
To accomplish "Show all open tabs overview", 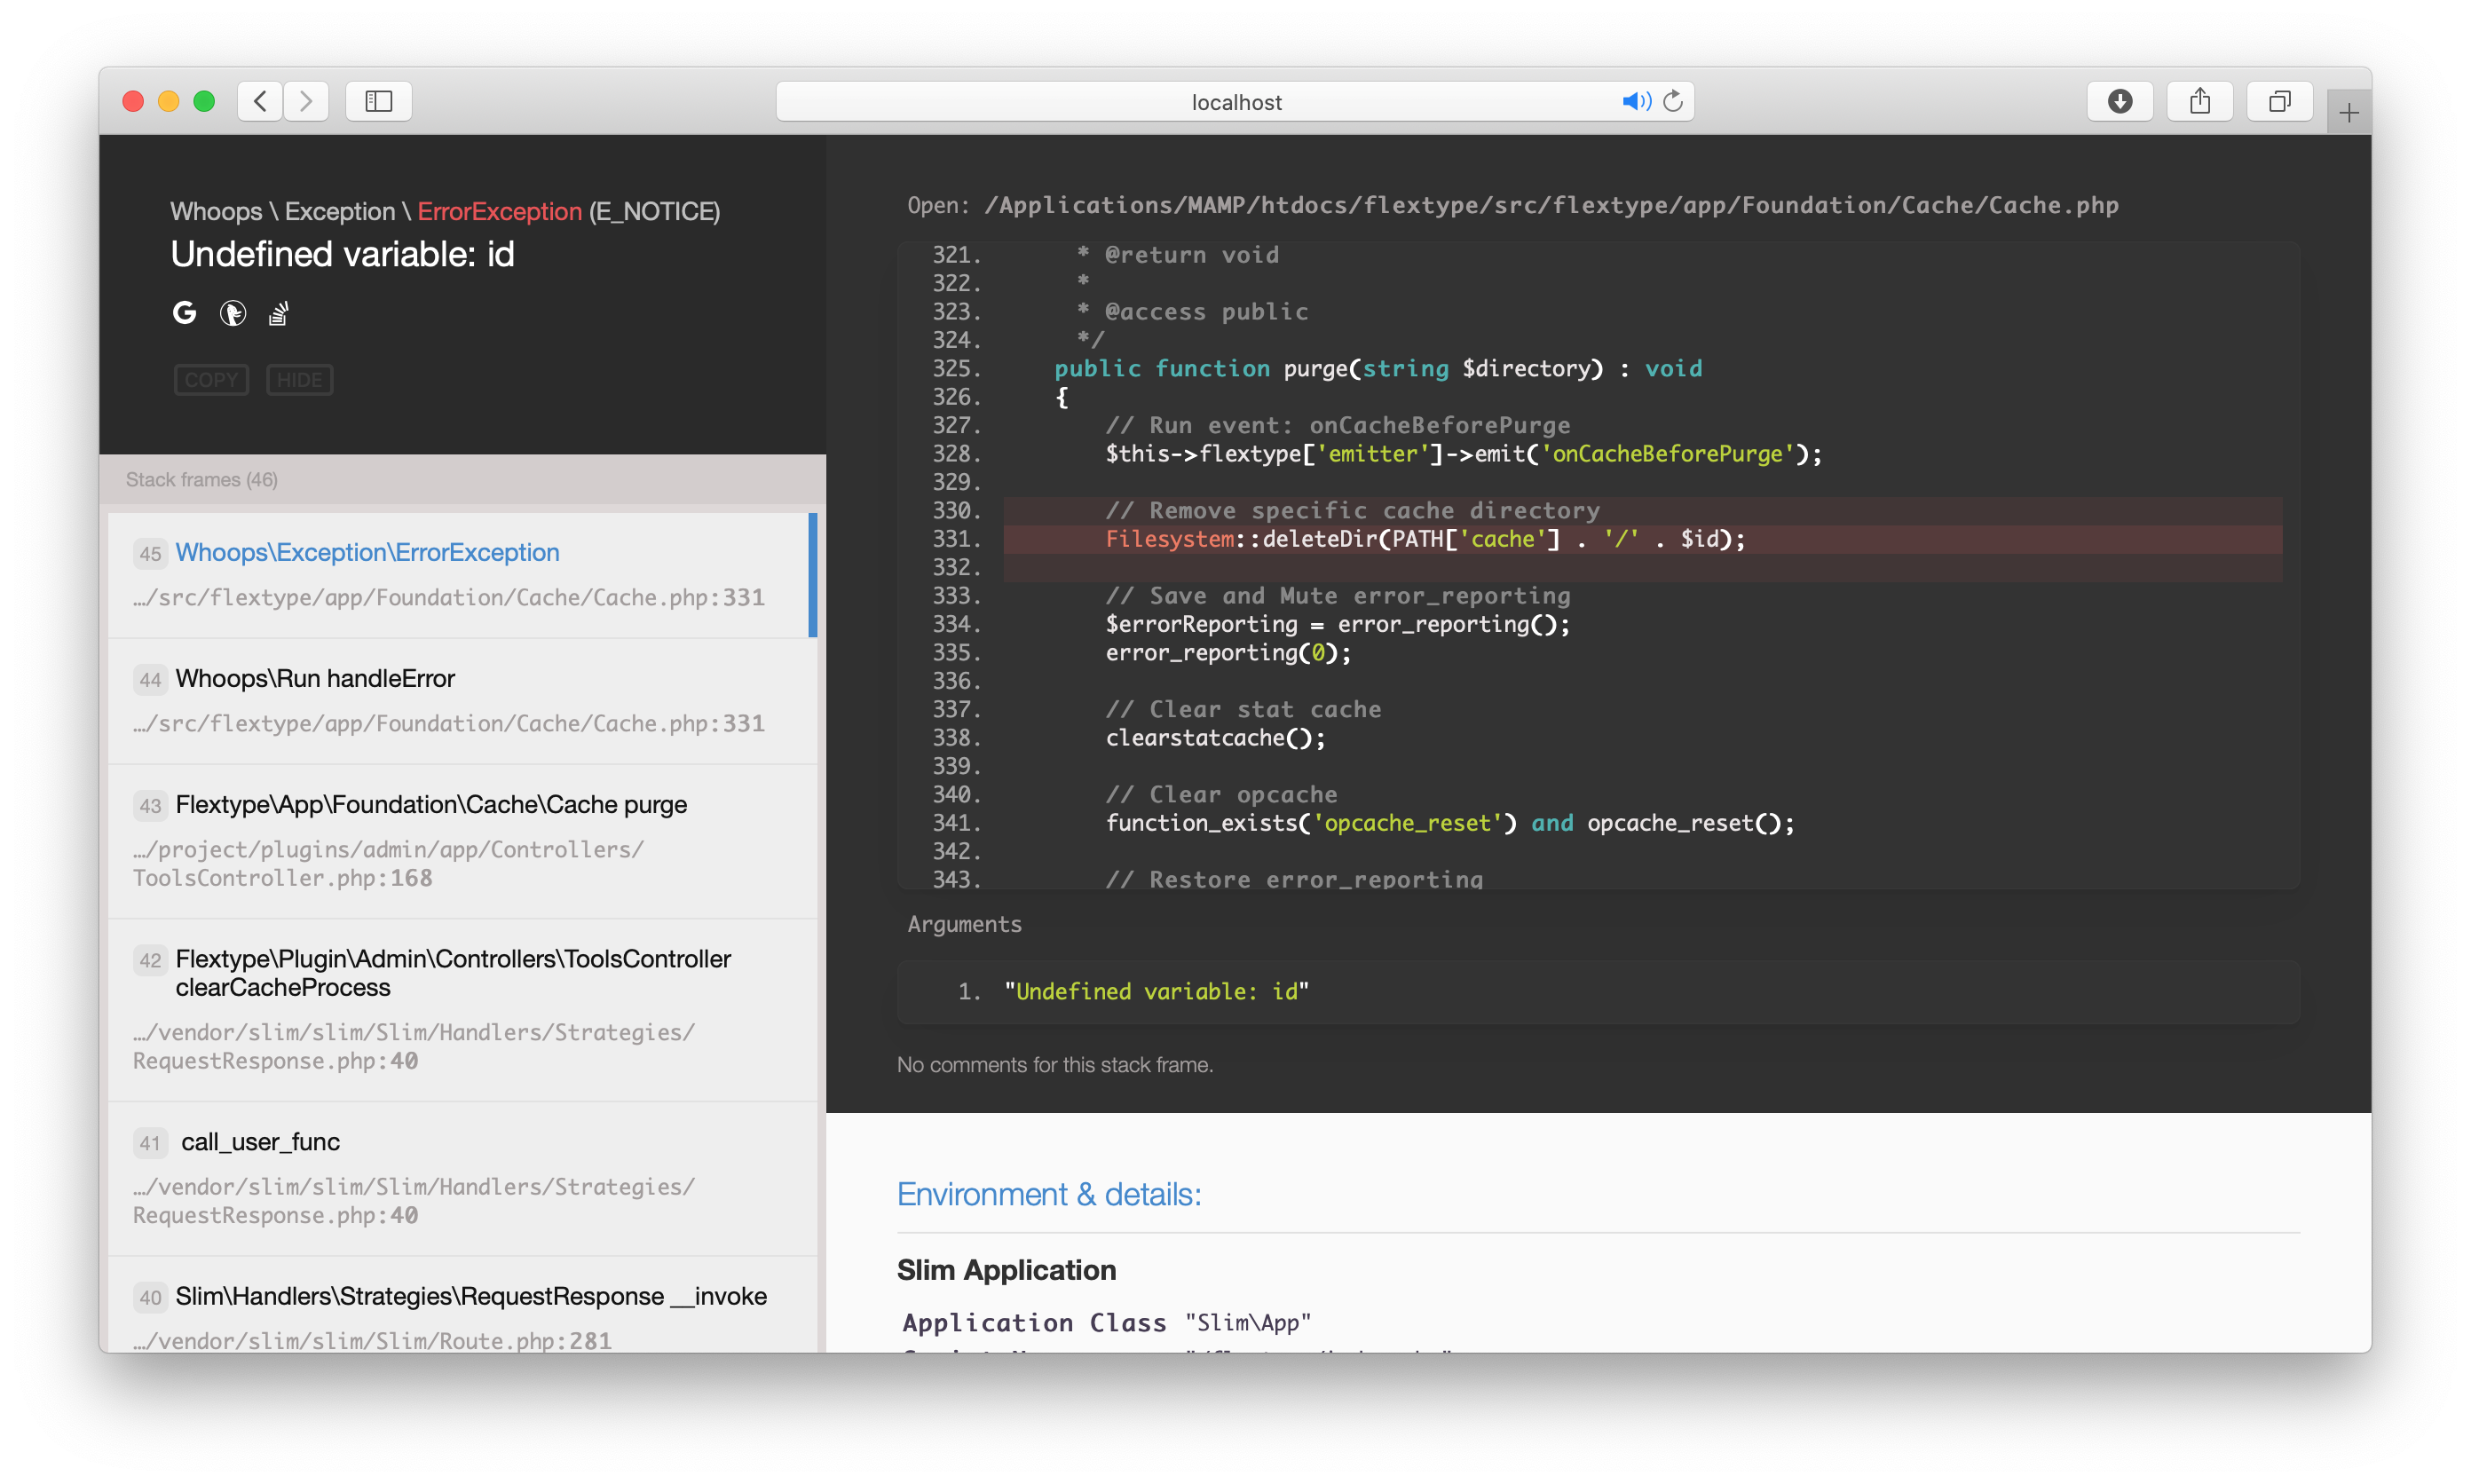I will coord(2280,101).
